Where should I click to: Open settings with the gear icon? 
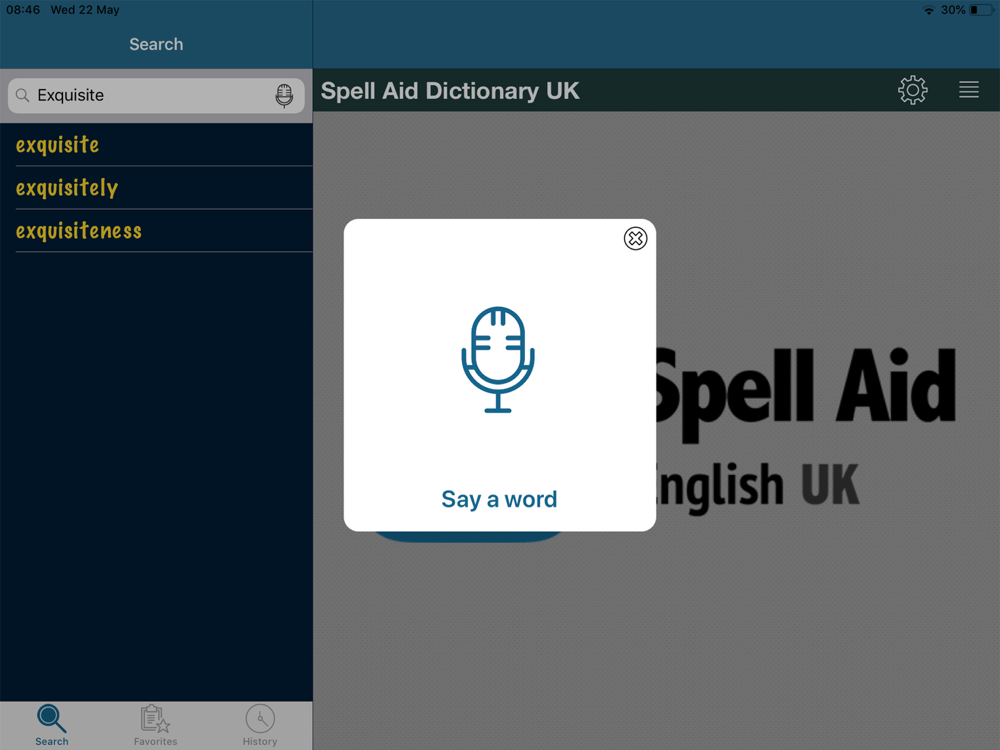913,90
